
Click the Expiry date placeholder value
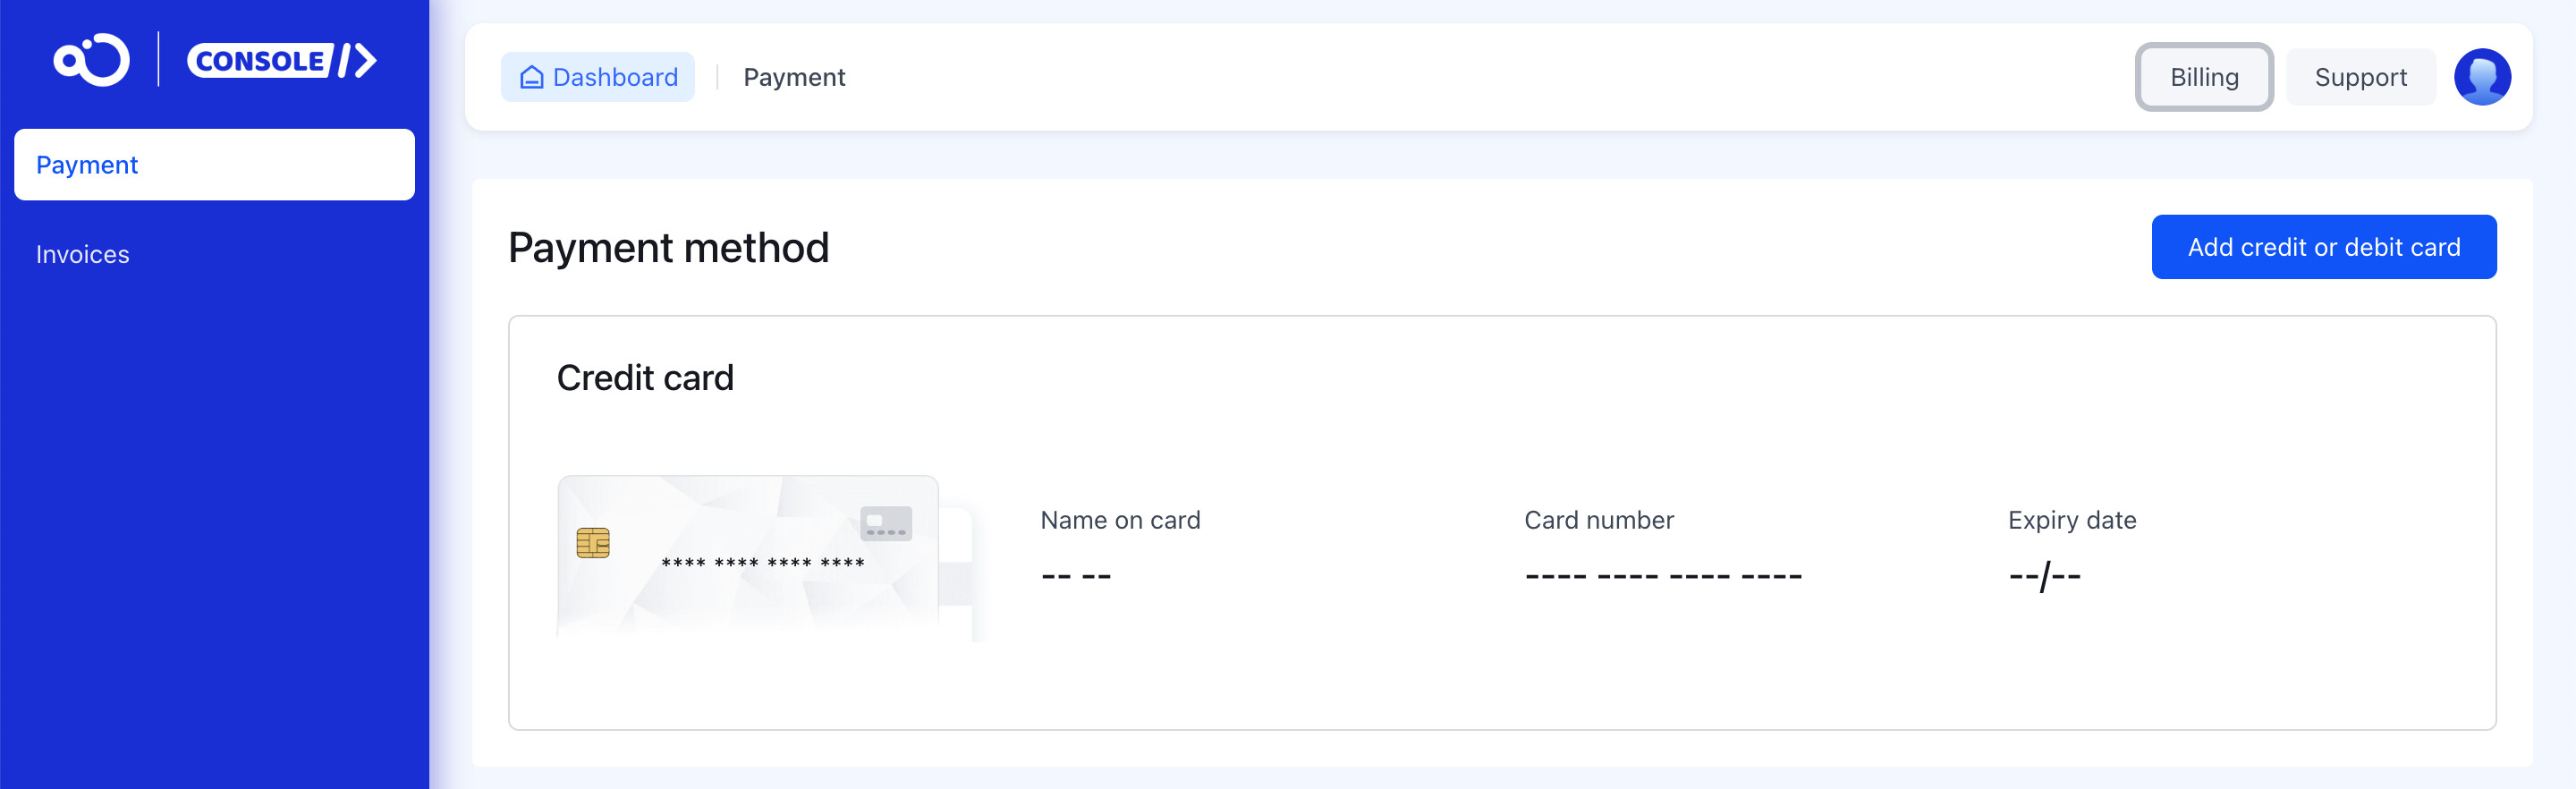click(x=2044, y=577)
